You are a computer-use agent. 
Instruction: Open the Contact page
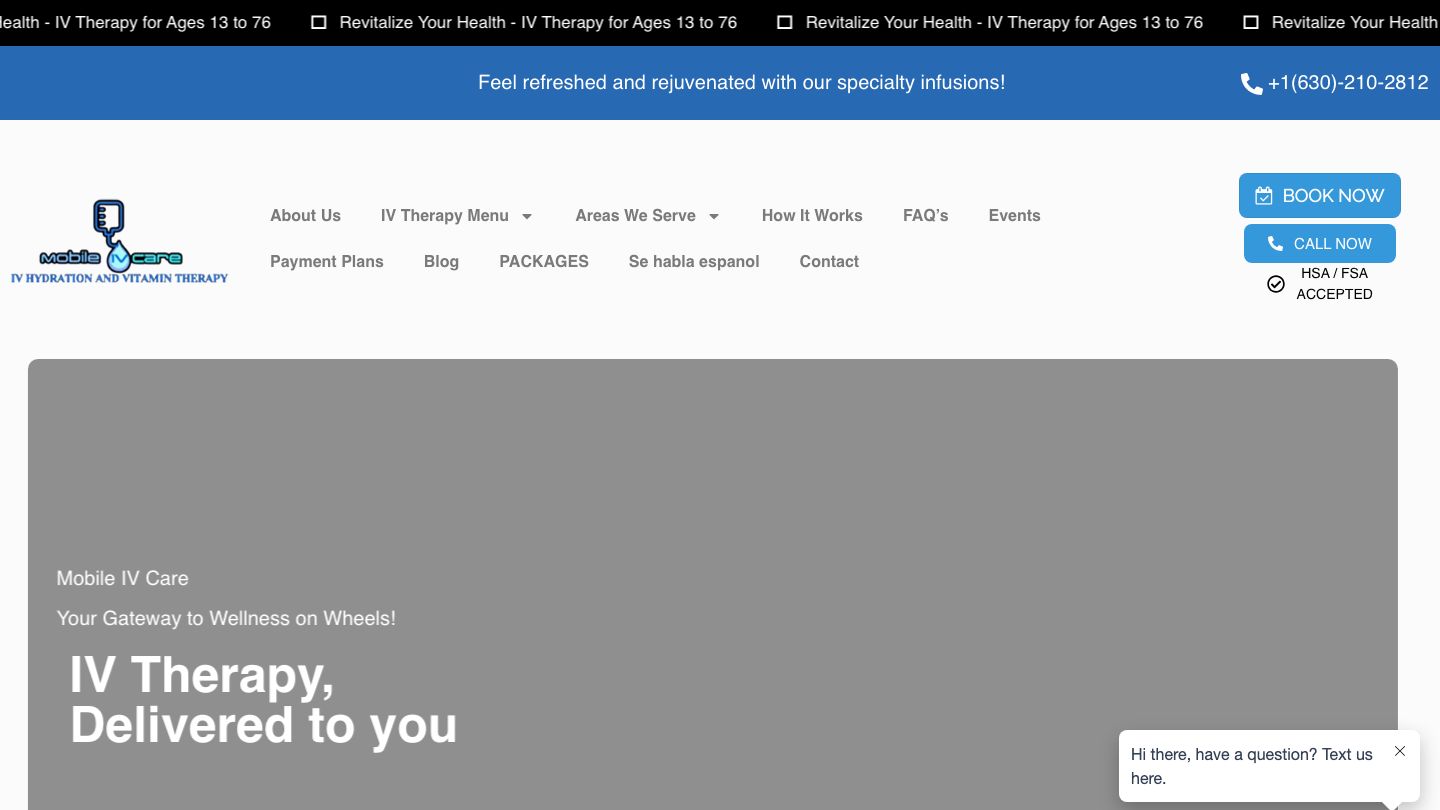[x=828, y=261]
